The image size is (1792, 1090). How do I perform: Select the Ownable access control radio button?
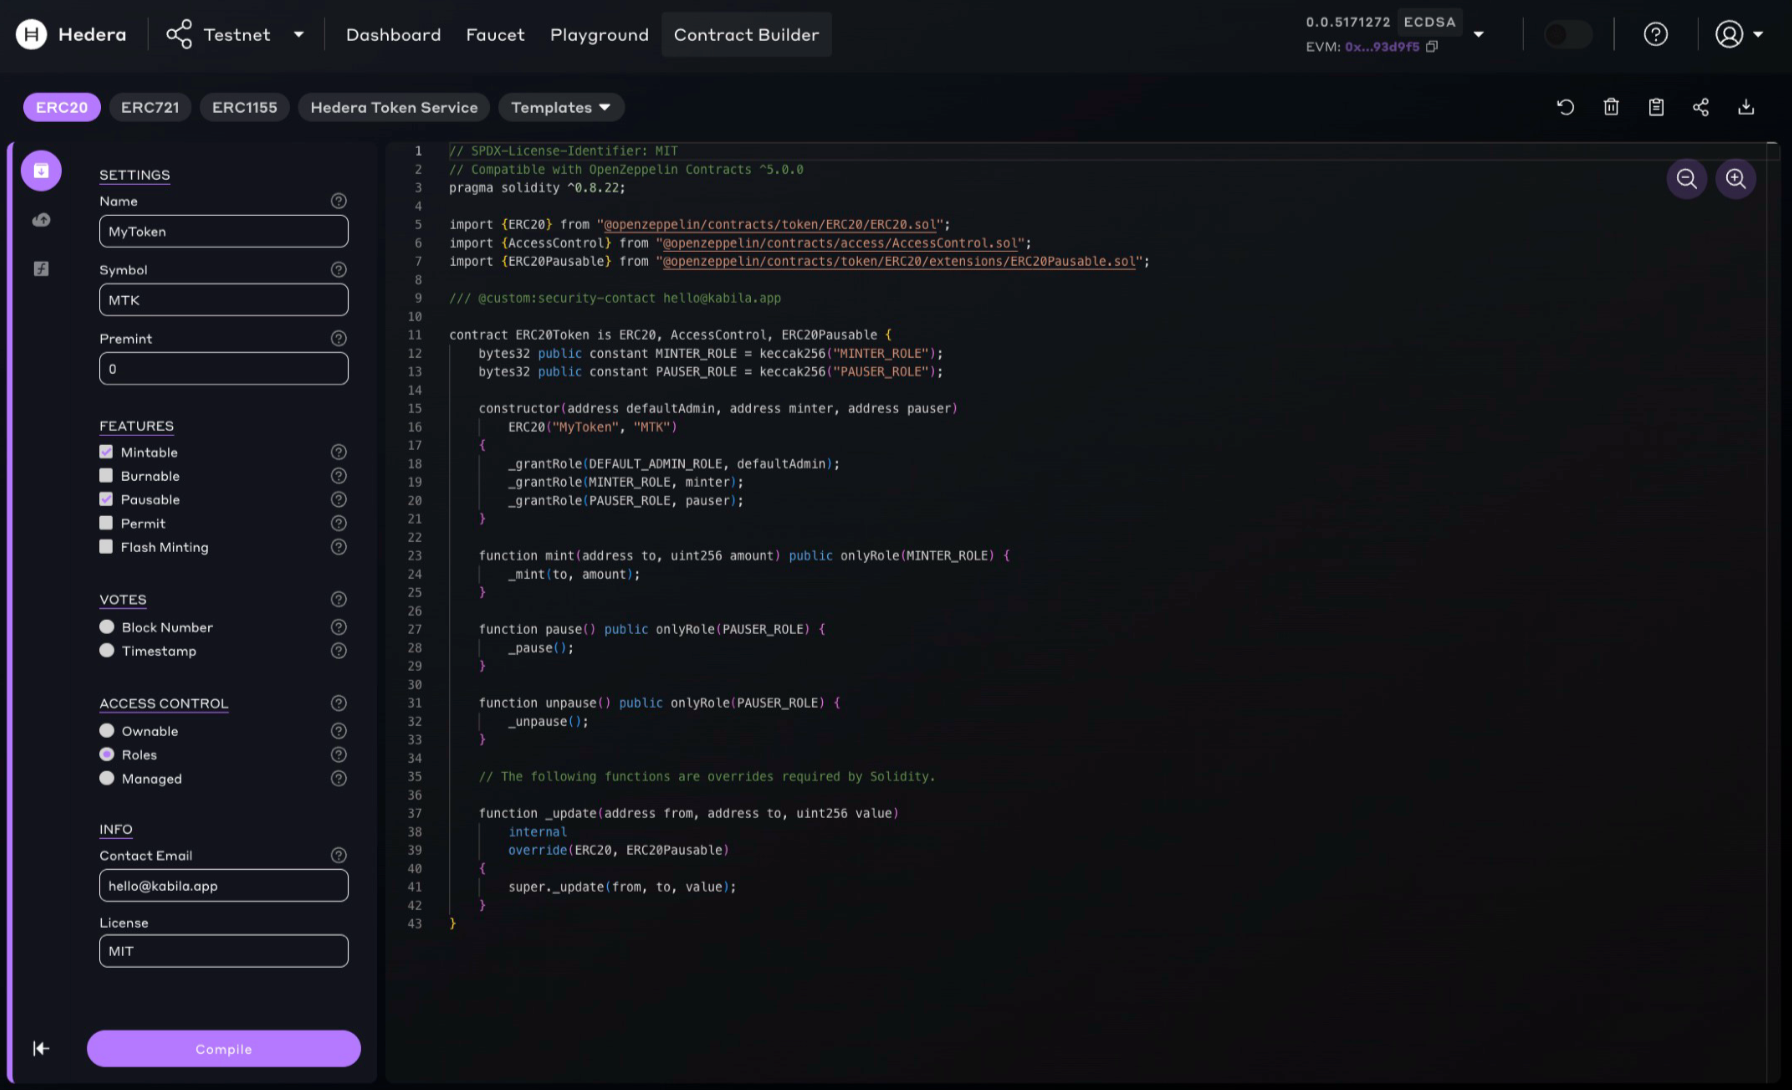(107, 730)
